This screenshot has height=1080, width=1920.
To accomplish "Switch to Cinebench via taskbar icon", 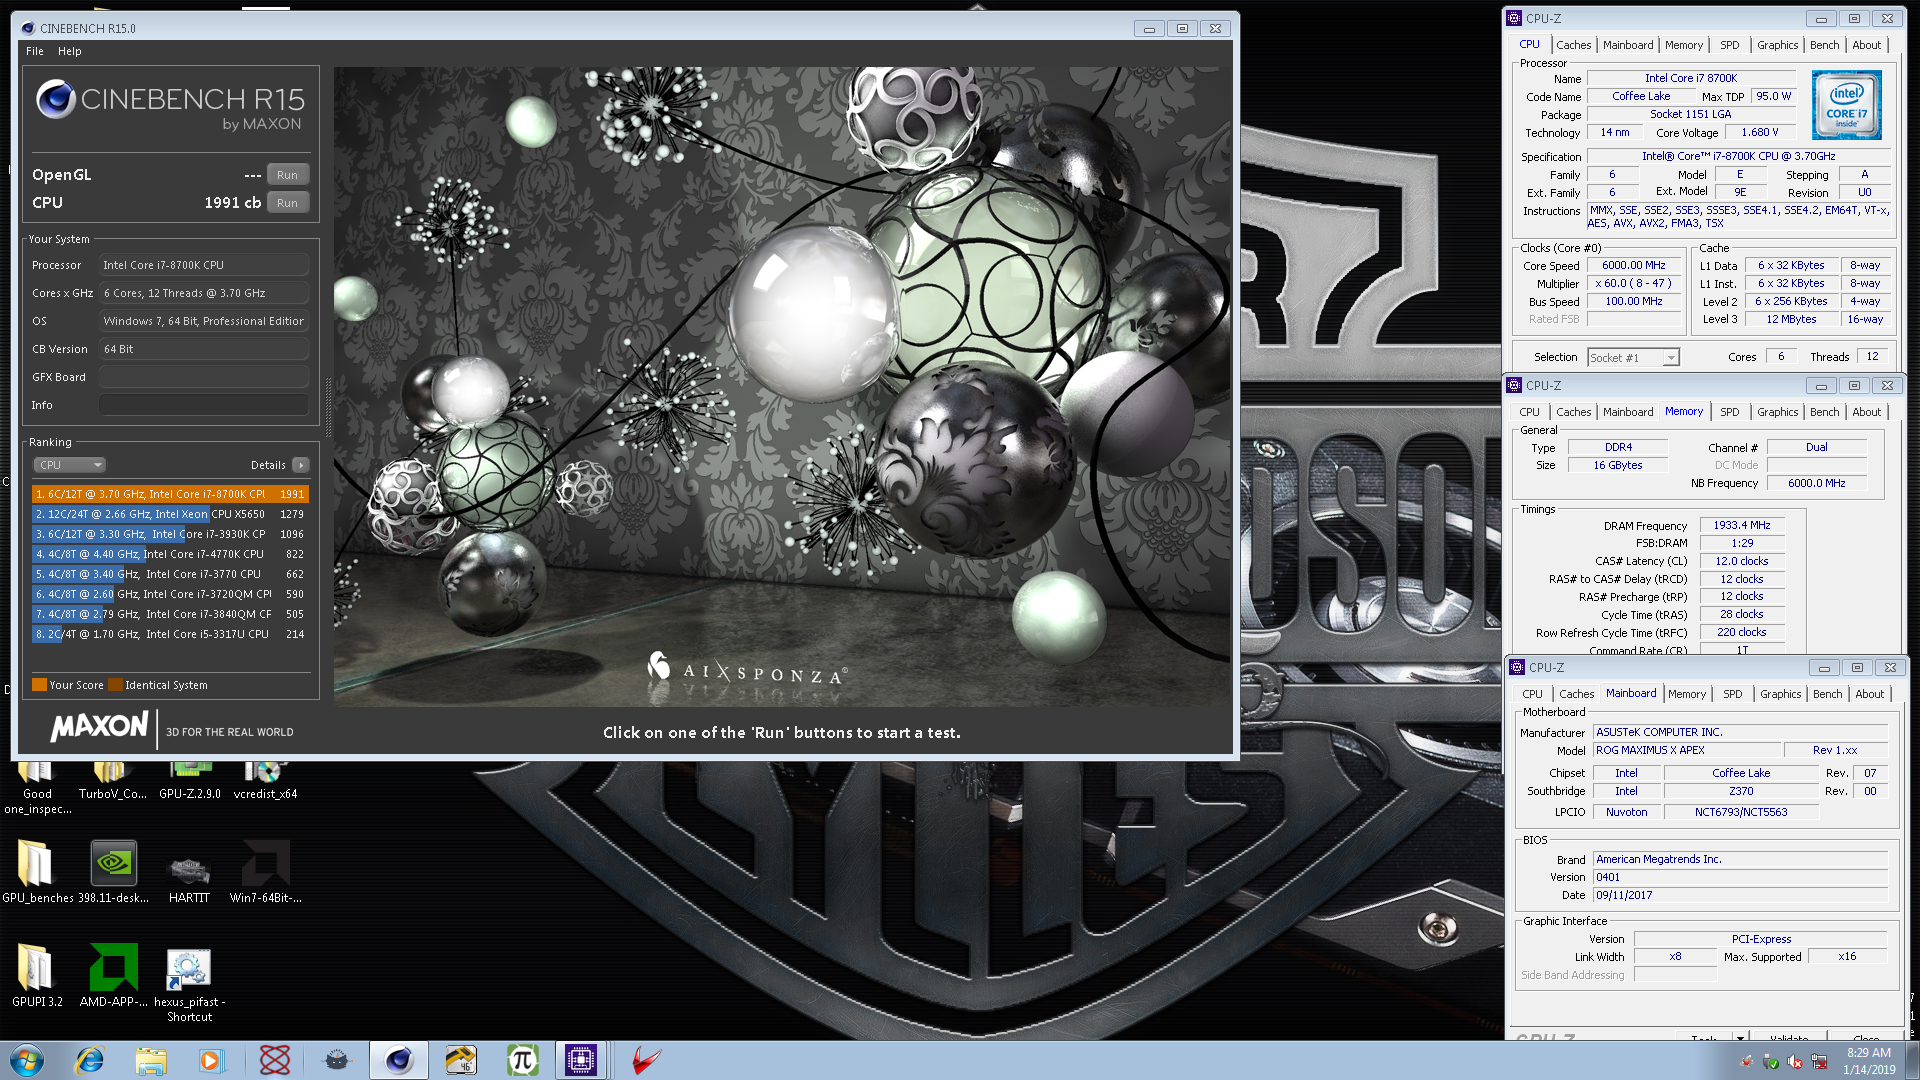I will (x=399, y=1060).
